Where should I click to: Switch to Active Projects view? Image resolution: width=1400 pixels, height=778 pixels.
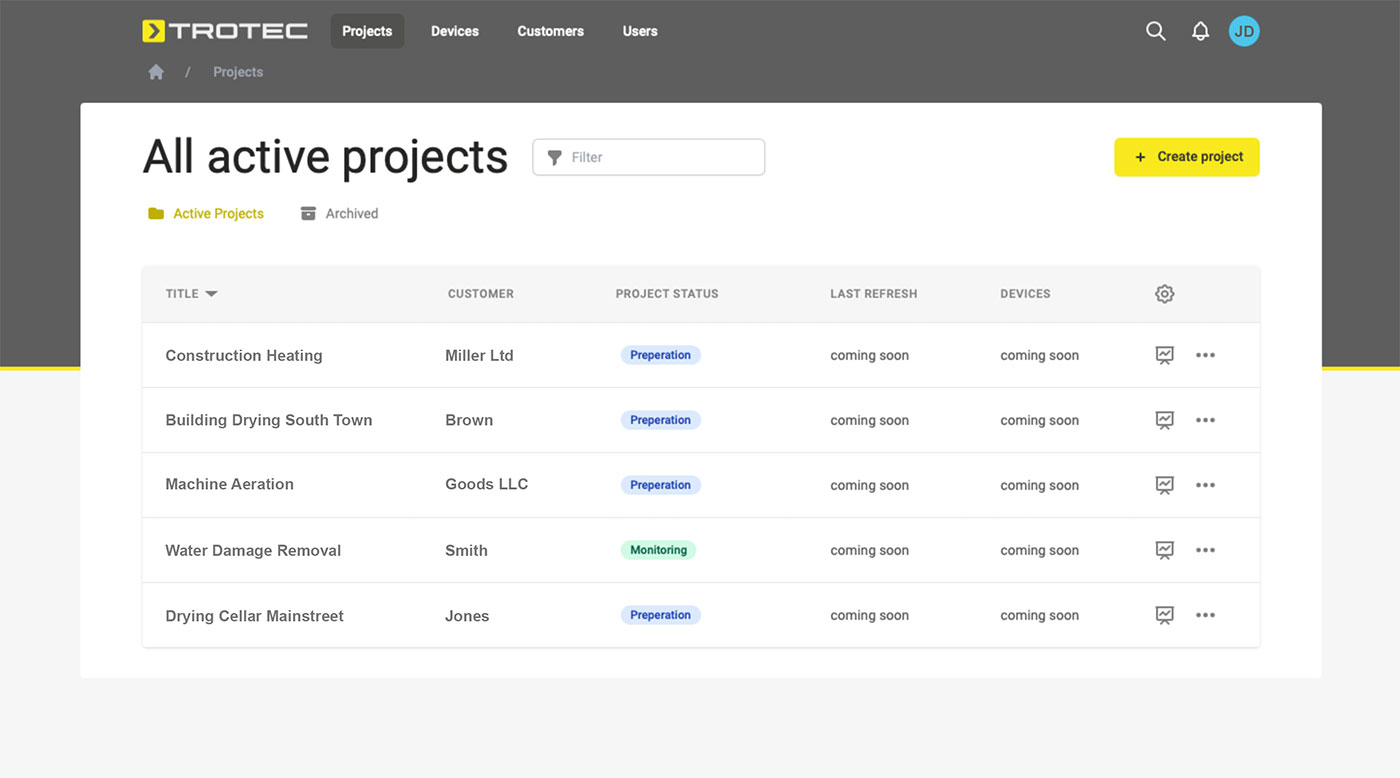[x=206, y=213]
